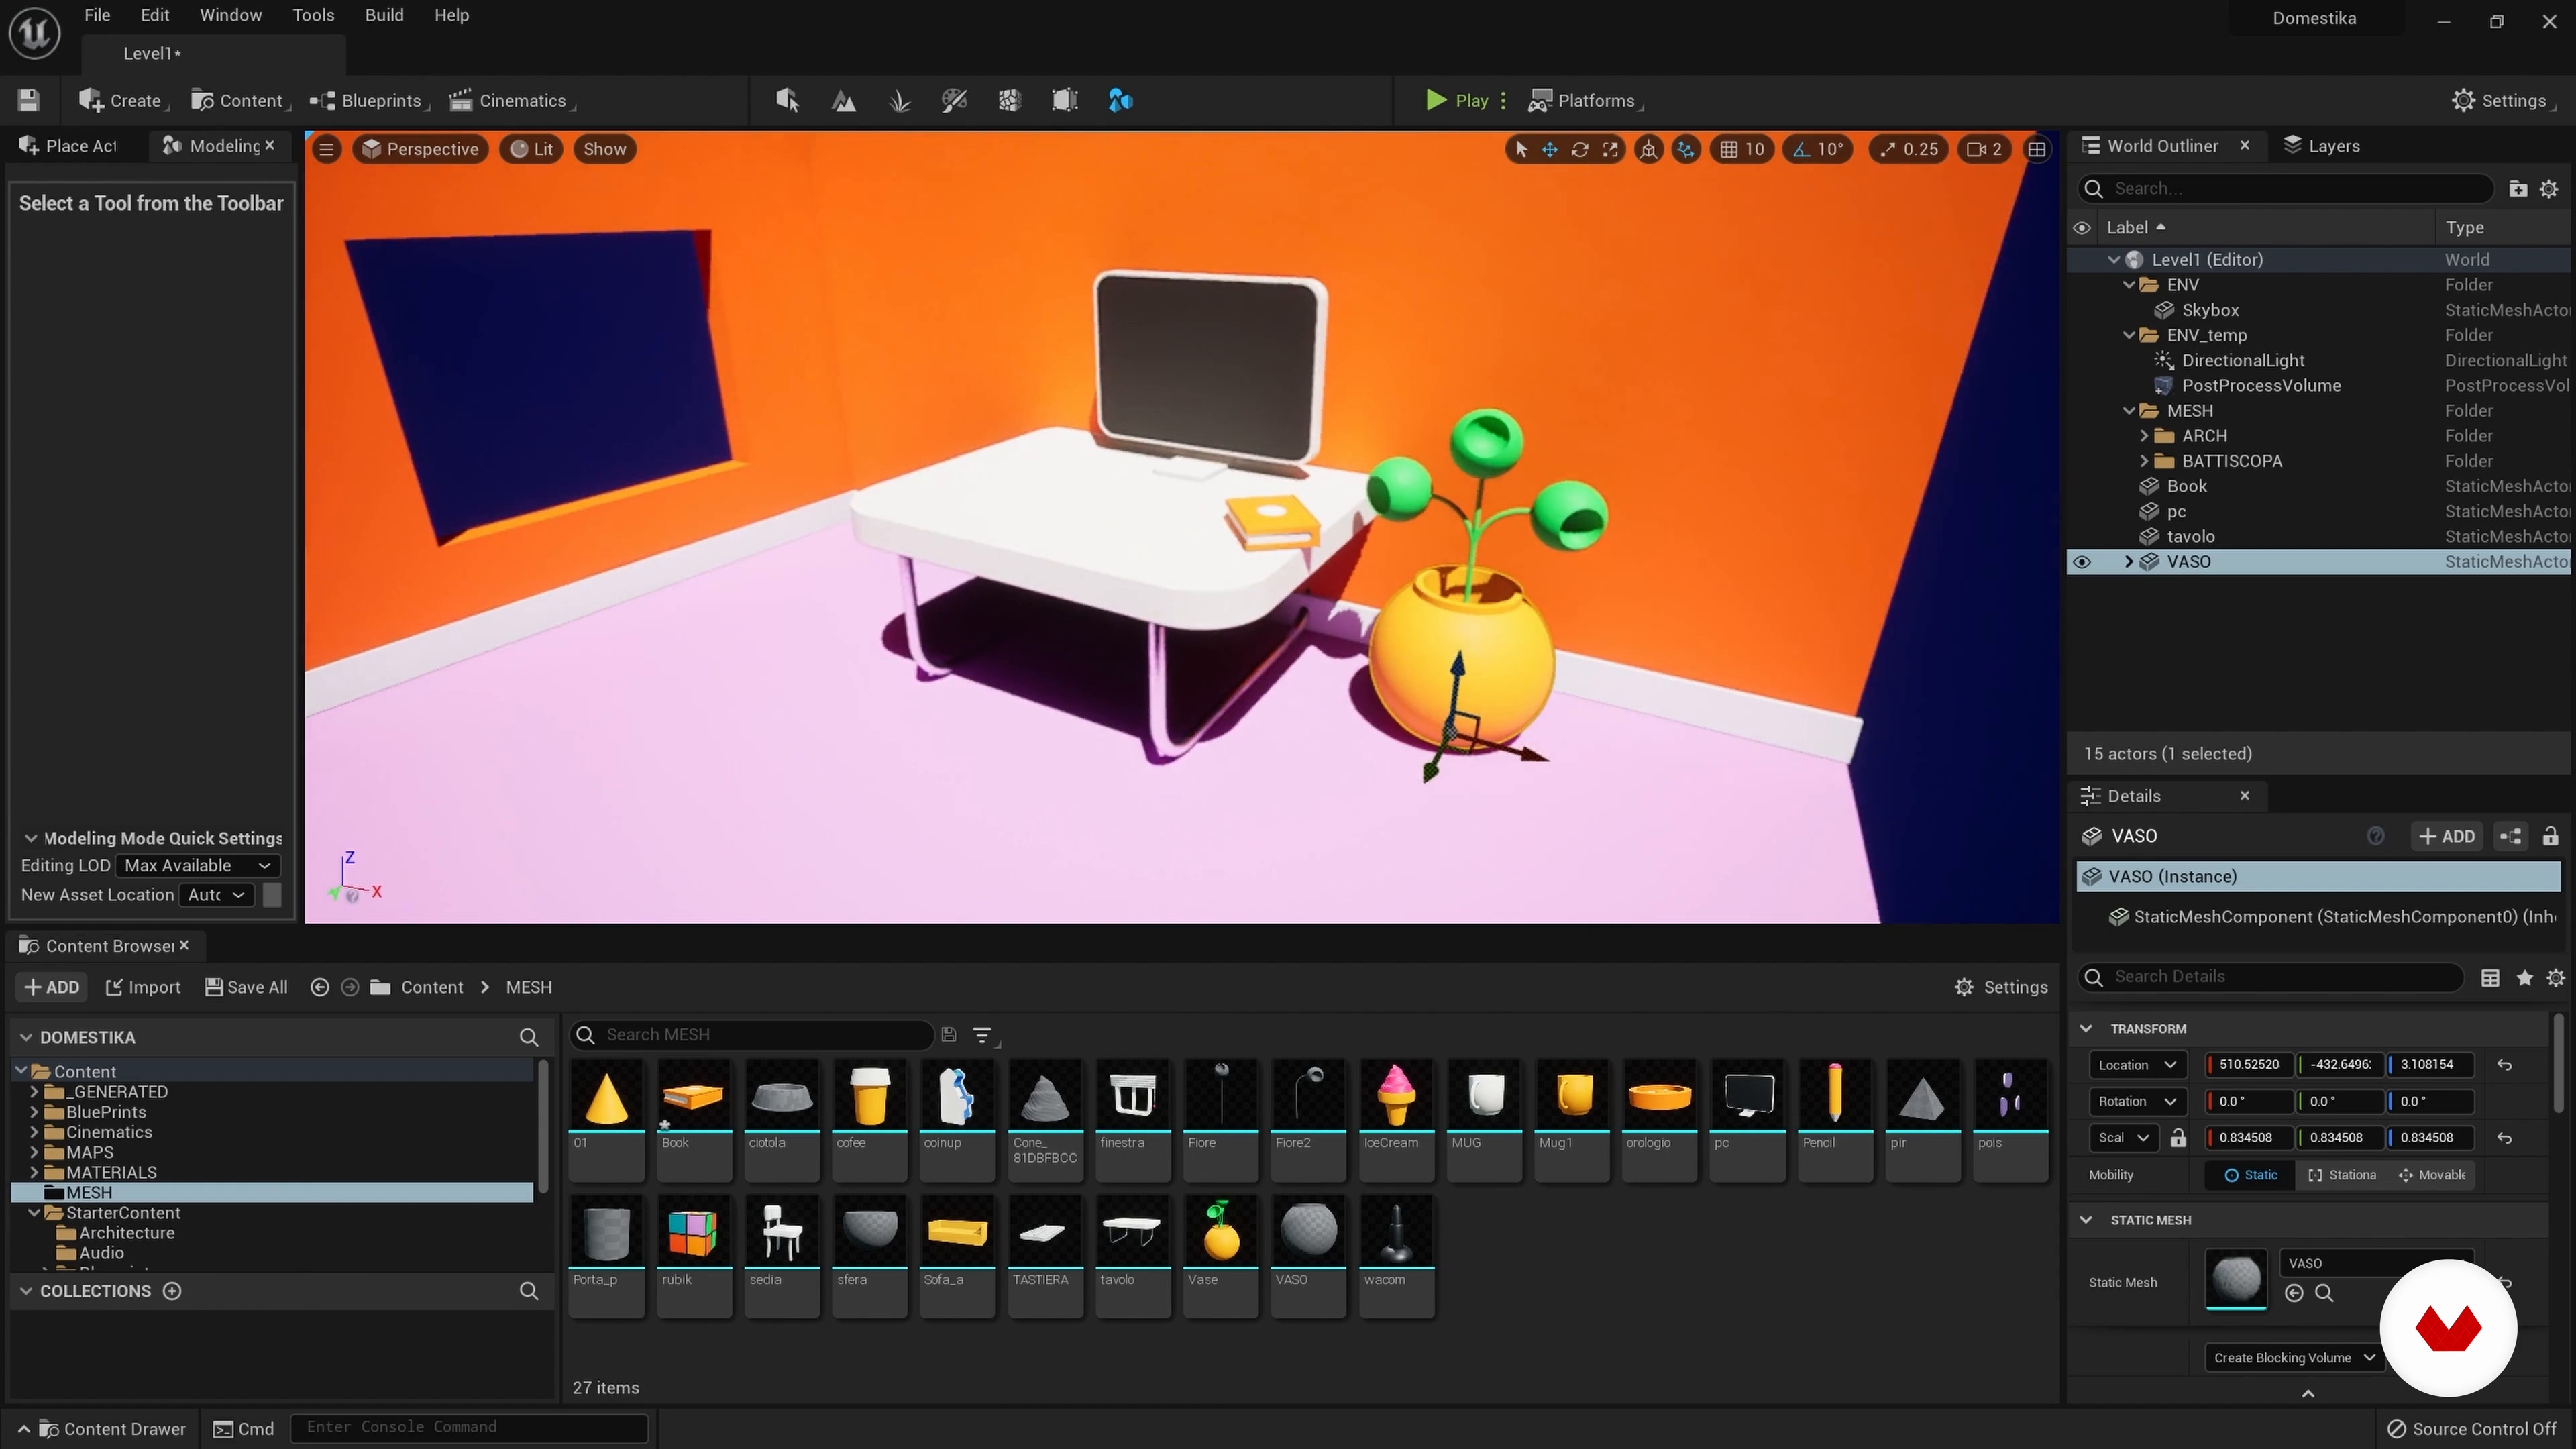This screenshot has height=1449, width=2576.
Task: Use selected asset arrow for Static Mesh
Action: click(x=2294, y=1293)
